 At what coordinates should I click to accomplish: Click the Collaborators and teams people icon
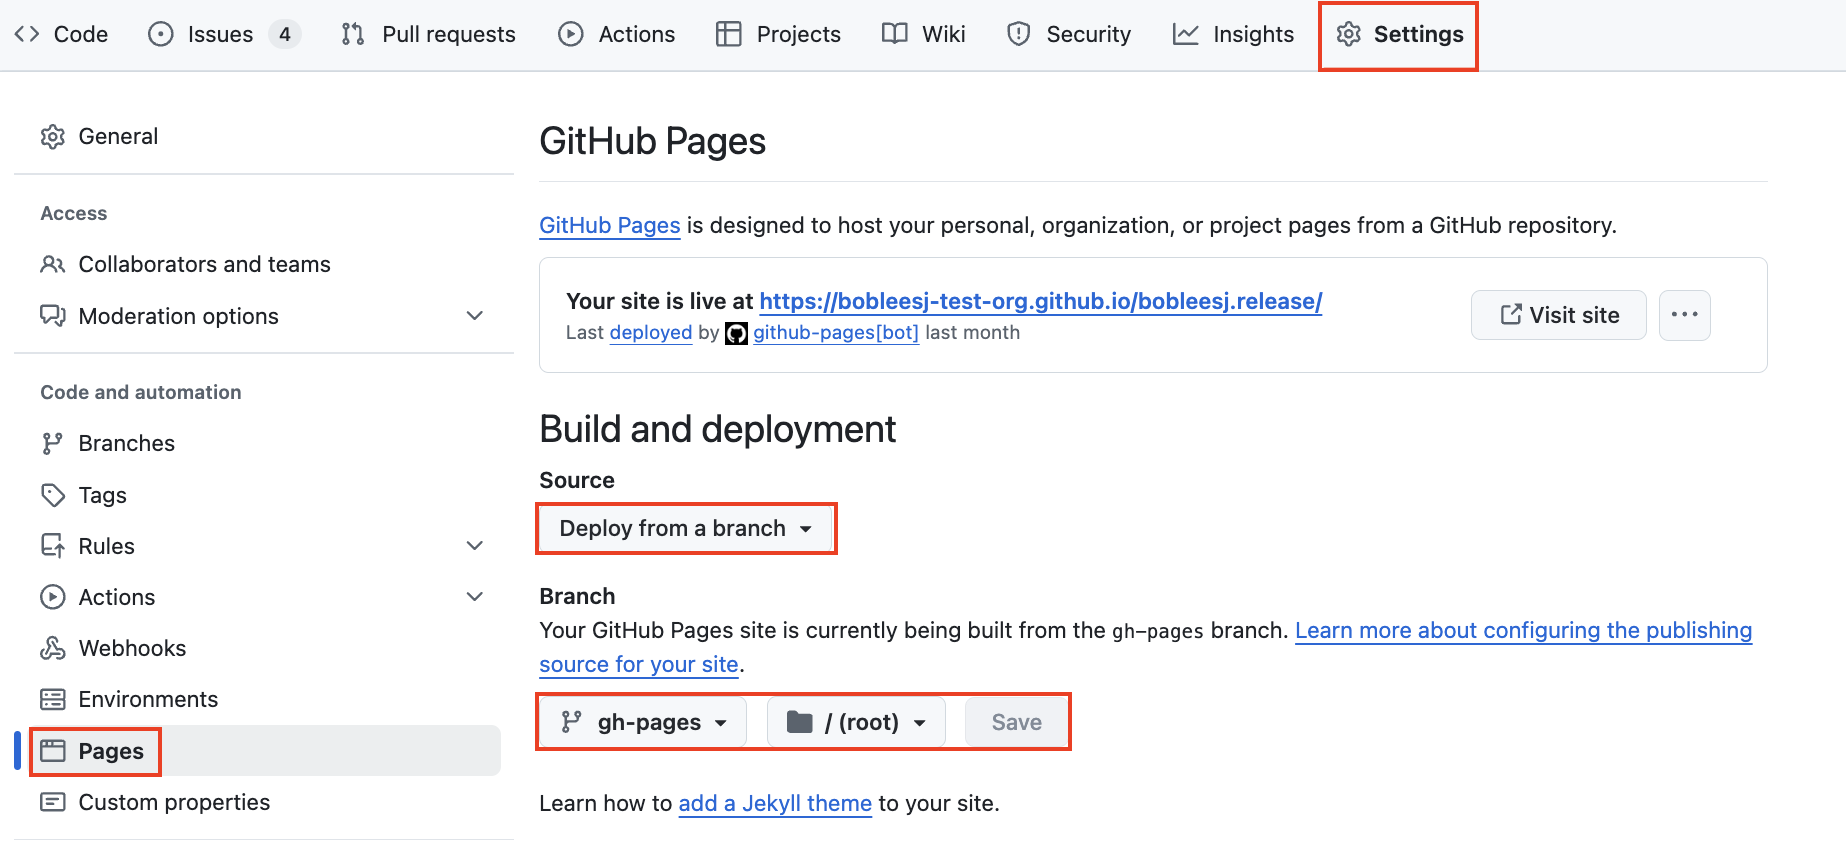[x=53, y=264]
